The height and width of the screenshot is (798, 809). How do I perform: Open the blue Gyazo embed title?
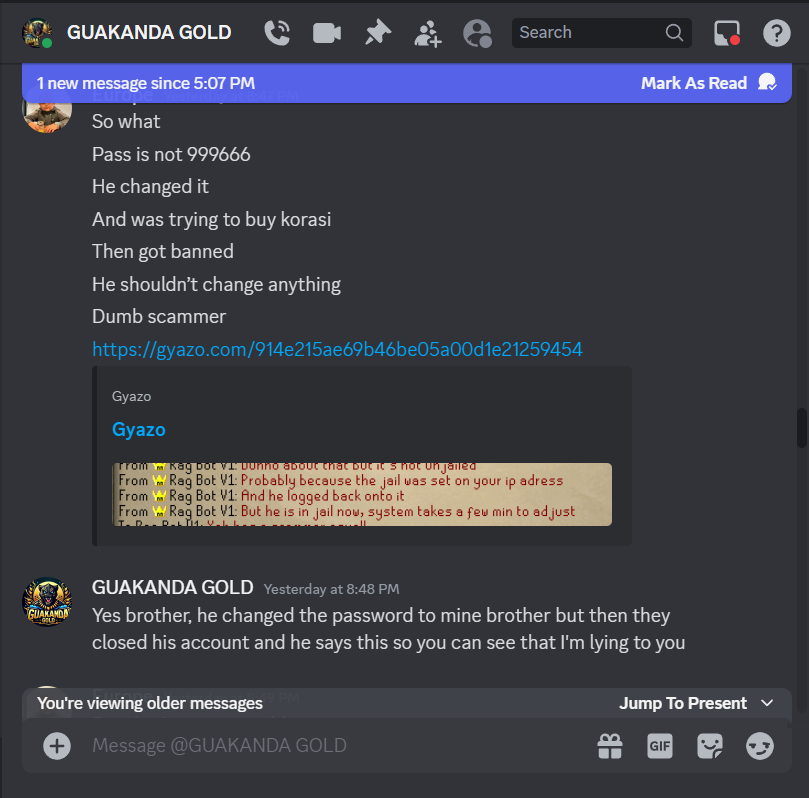[x=139, y=430]
